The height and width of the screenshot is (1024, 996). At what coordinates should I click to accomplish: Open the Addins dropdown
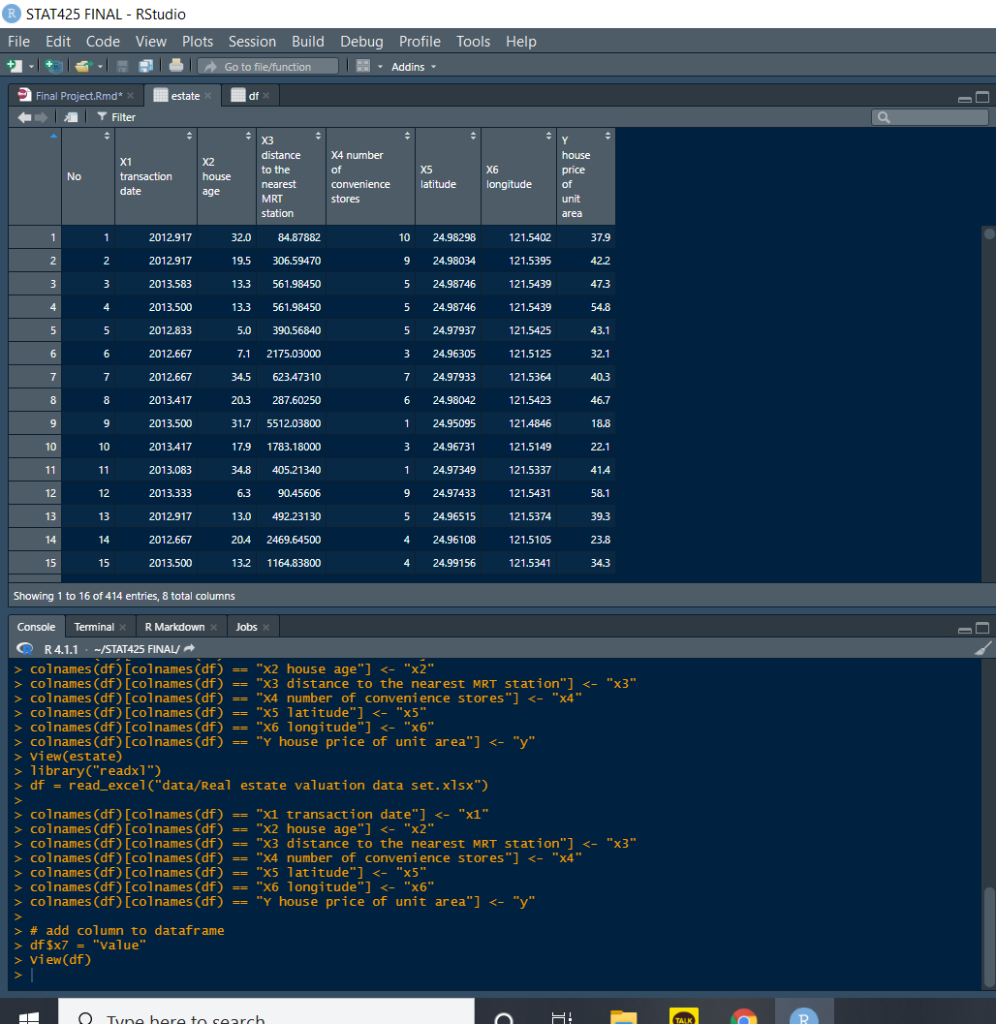tap(412, 66)
